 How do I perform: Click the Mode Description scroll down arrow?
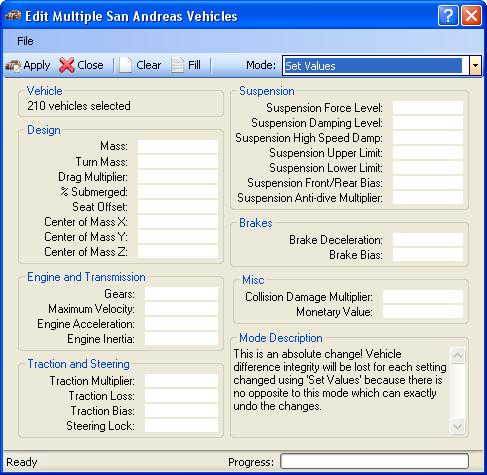point(457,426)
